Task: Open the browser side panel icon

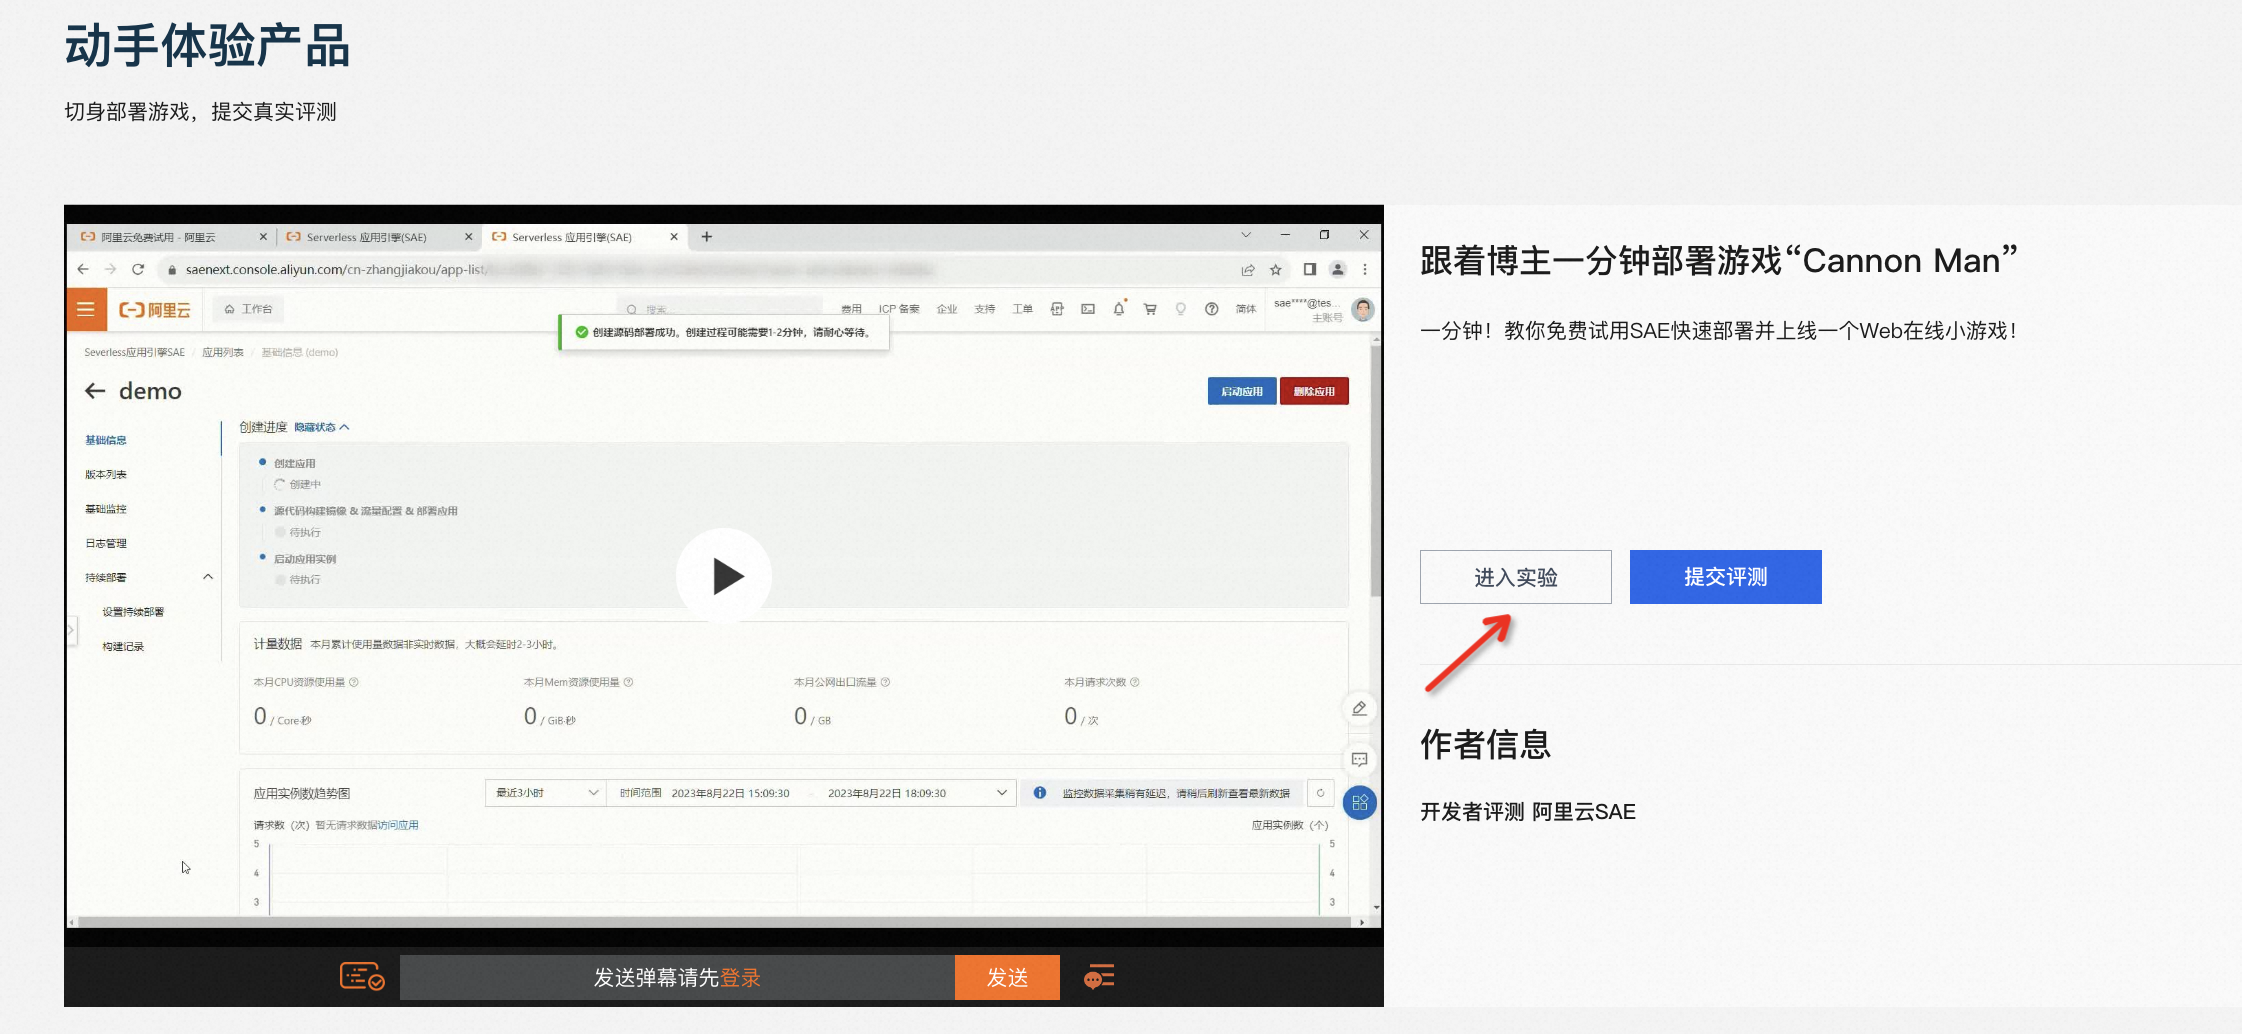Action: pos(1309,269)
